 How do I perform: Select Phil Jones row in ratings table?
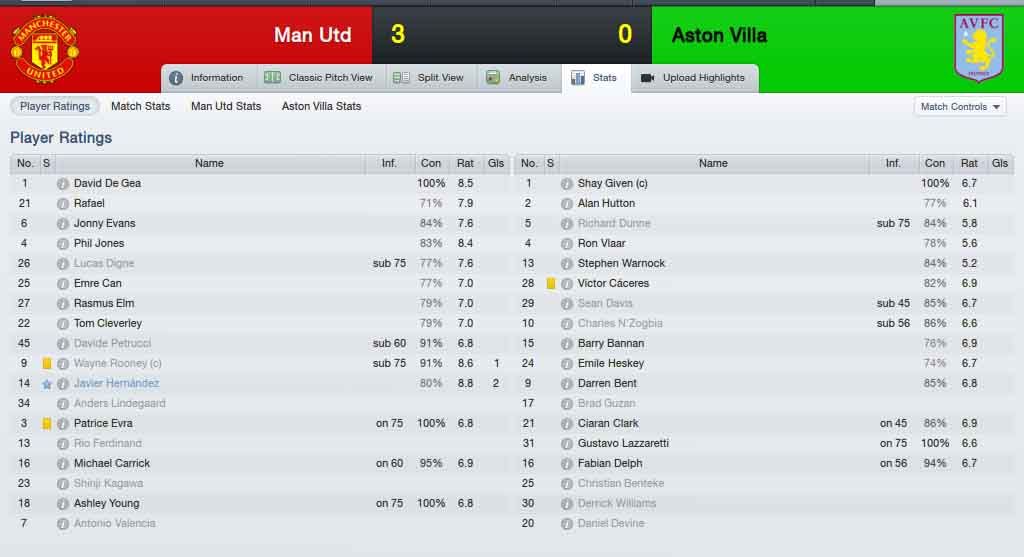click(x=261, y=244)
